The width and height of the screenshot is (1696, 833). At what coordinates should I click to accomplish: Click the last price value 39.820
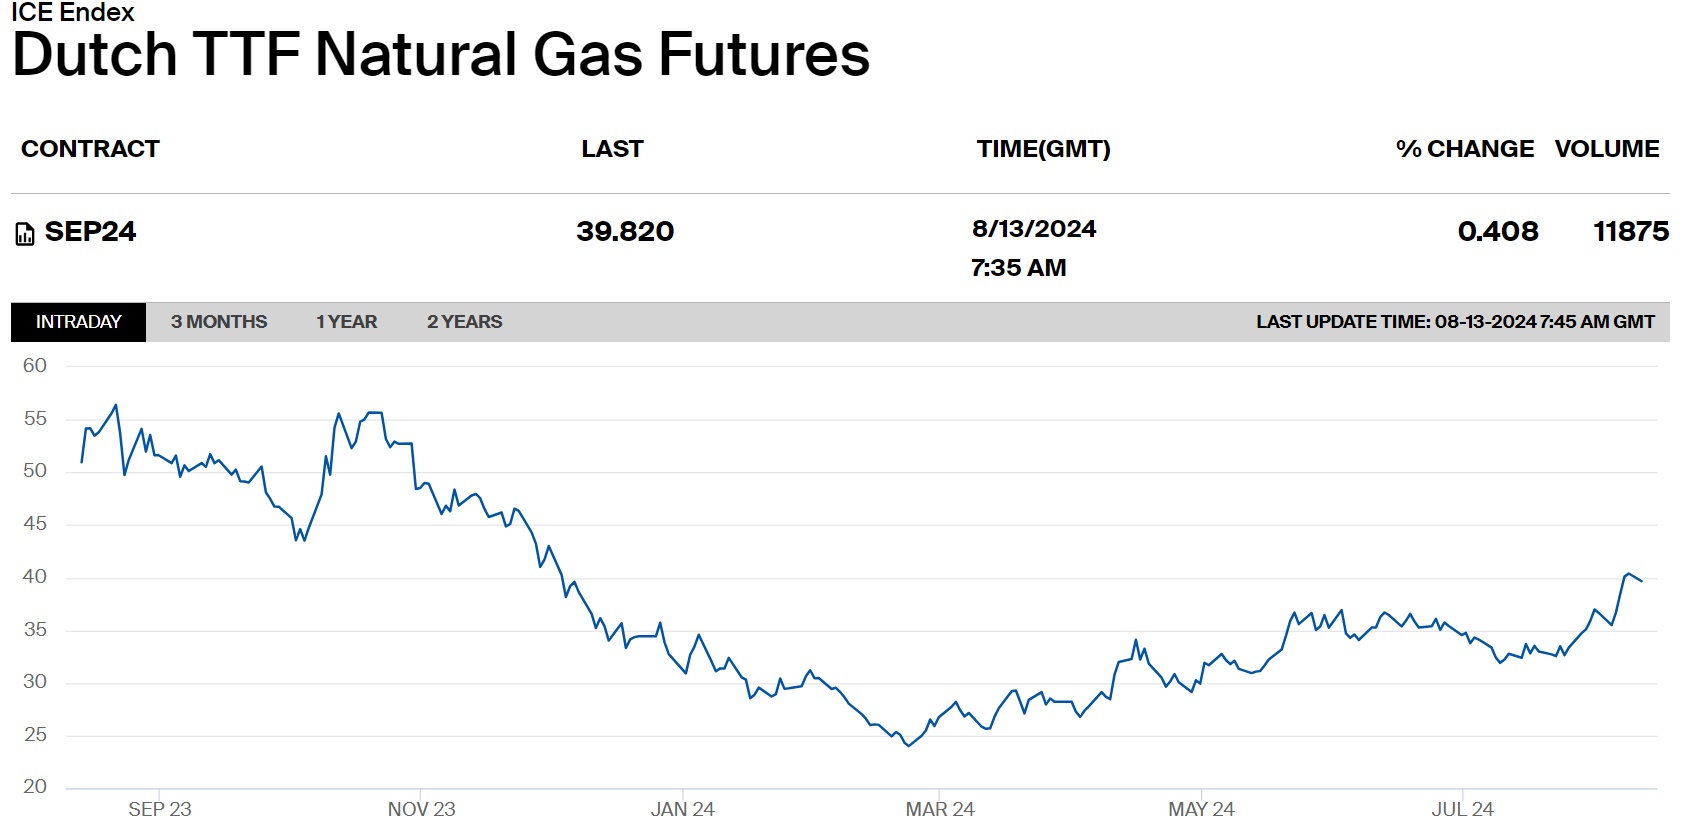(625, 232)
